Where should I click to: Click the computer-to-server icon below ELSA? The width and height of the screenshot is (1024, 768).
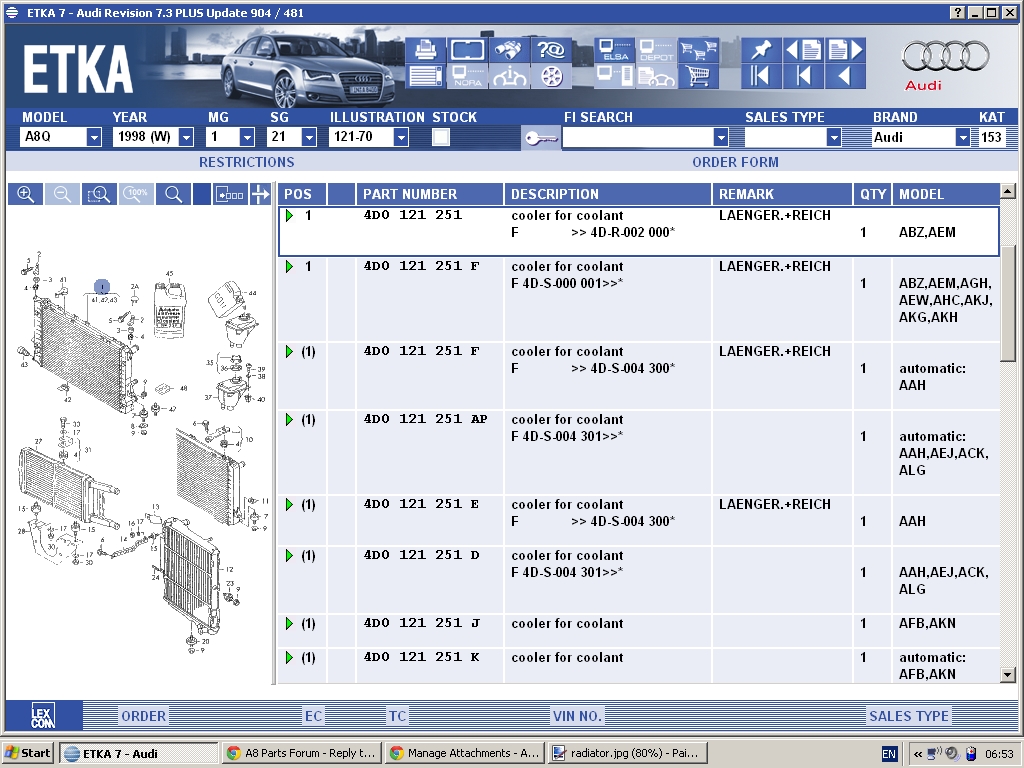[x=615, y=76]
